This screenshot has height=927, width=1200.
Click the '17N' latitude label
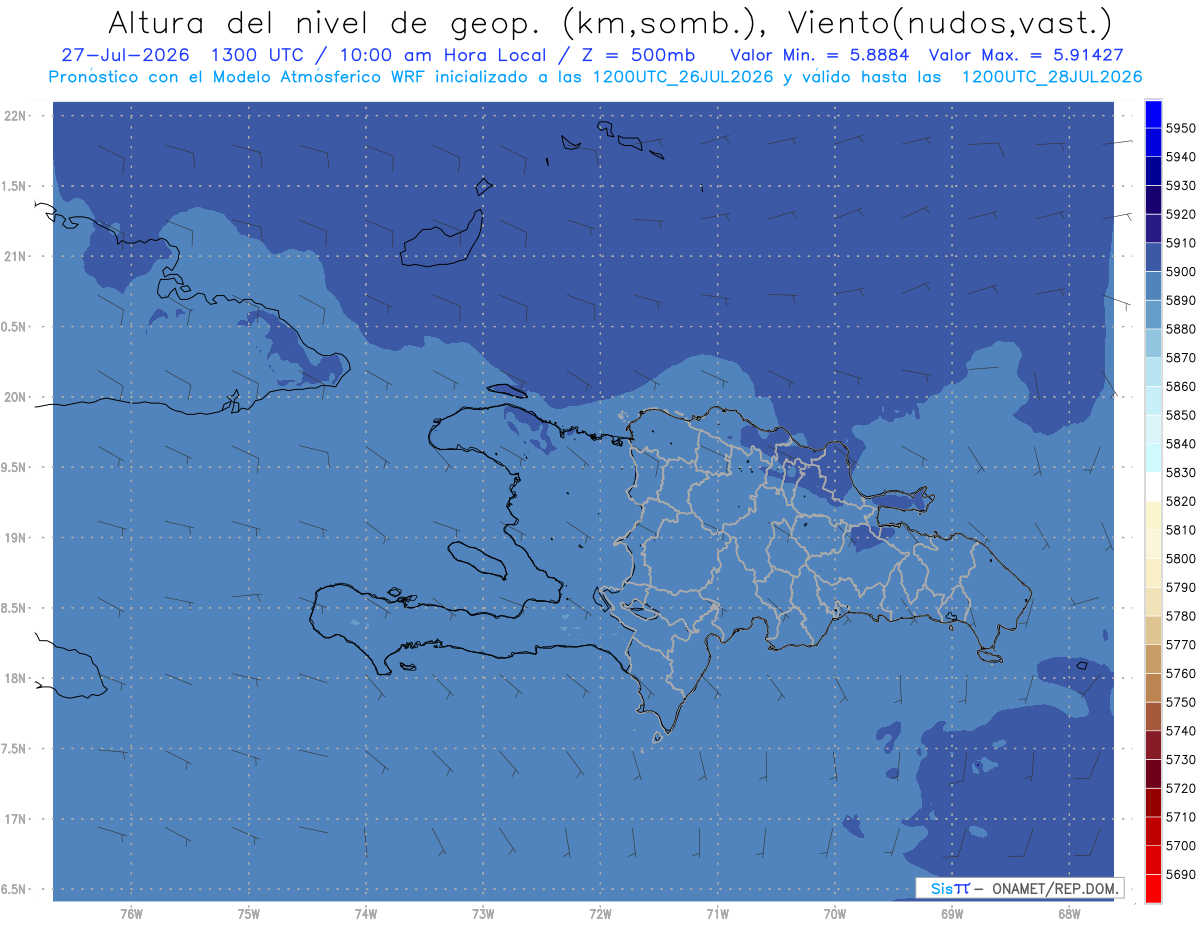pos(17,819)
